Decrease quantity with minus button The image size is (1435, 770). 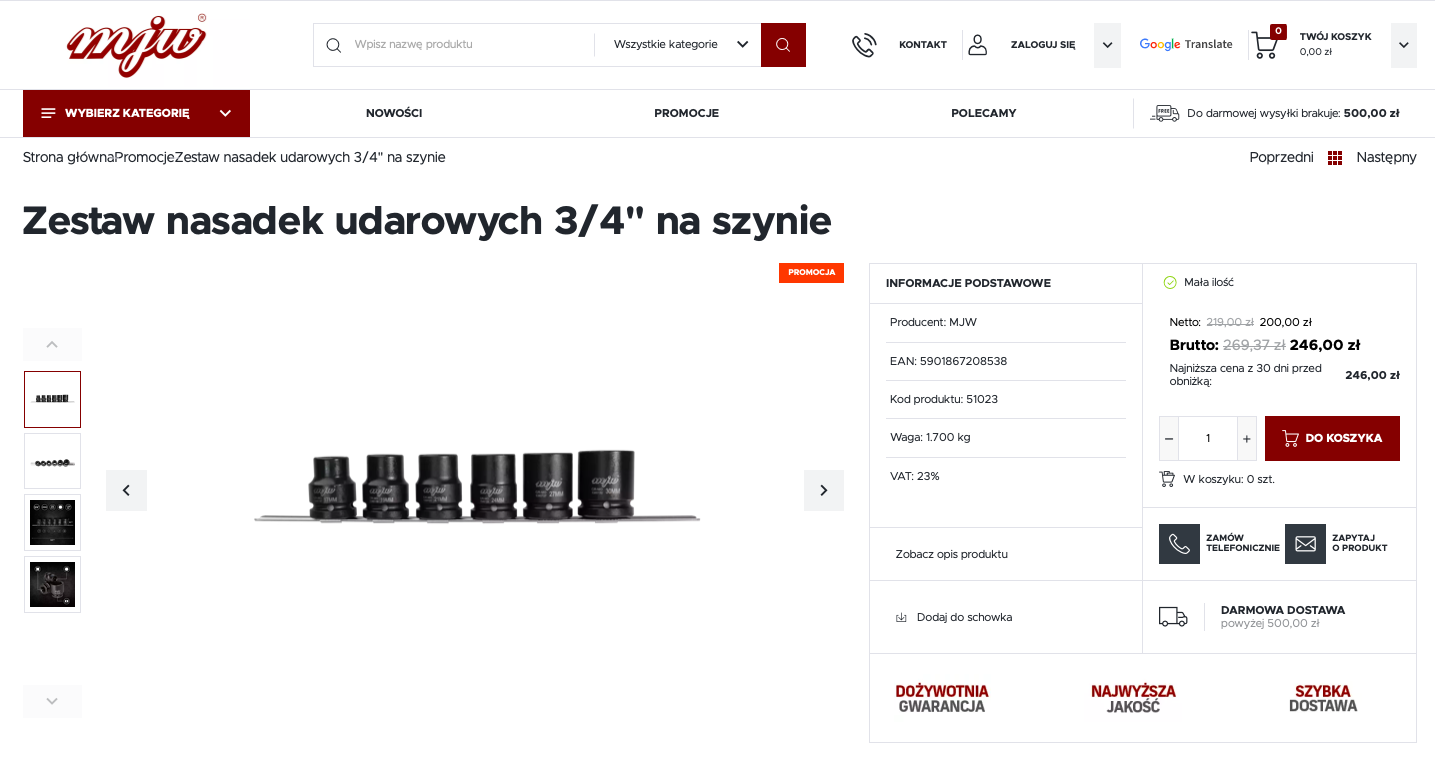pyautogui.click(x=1169, y=438)
